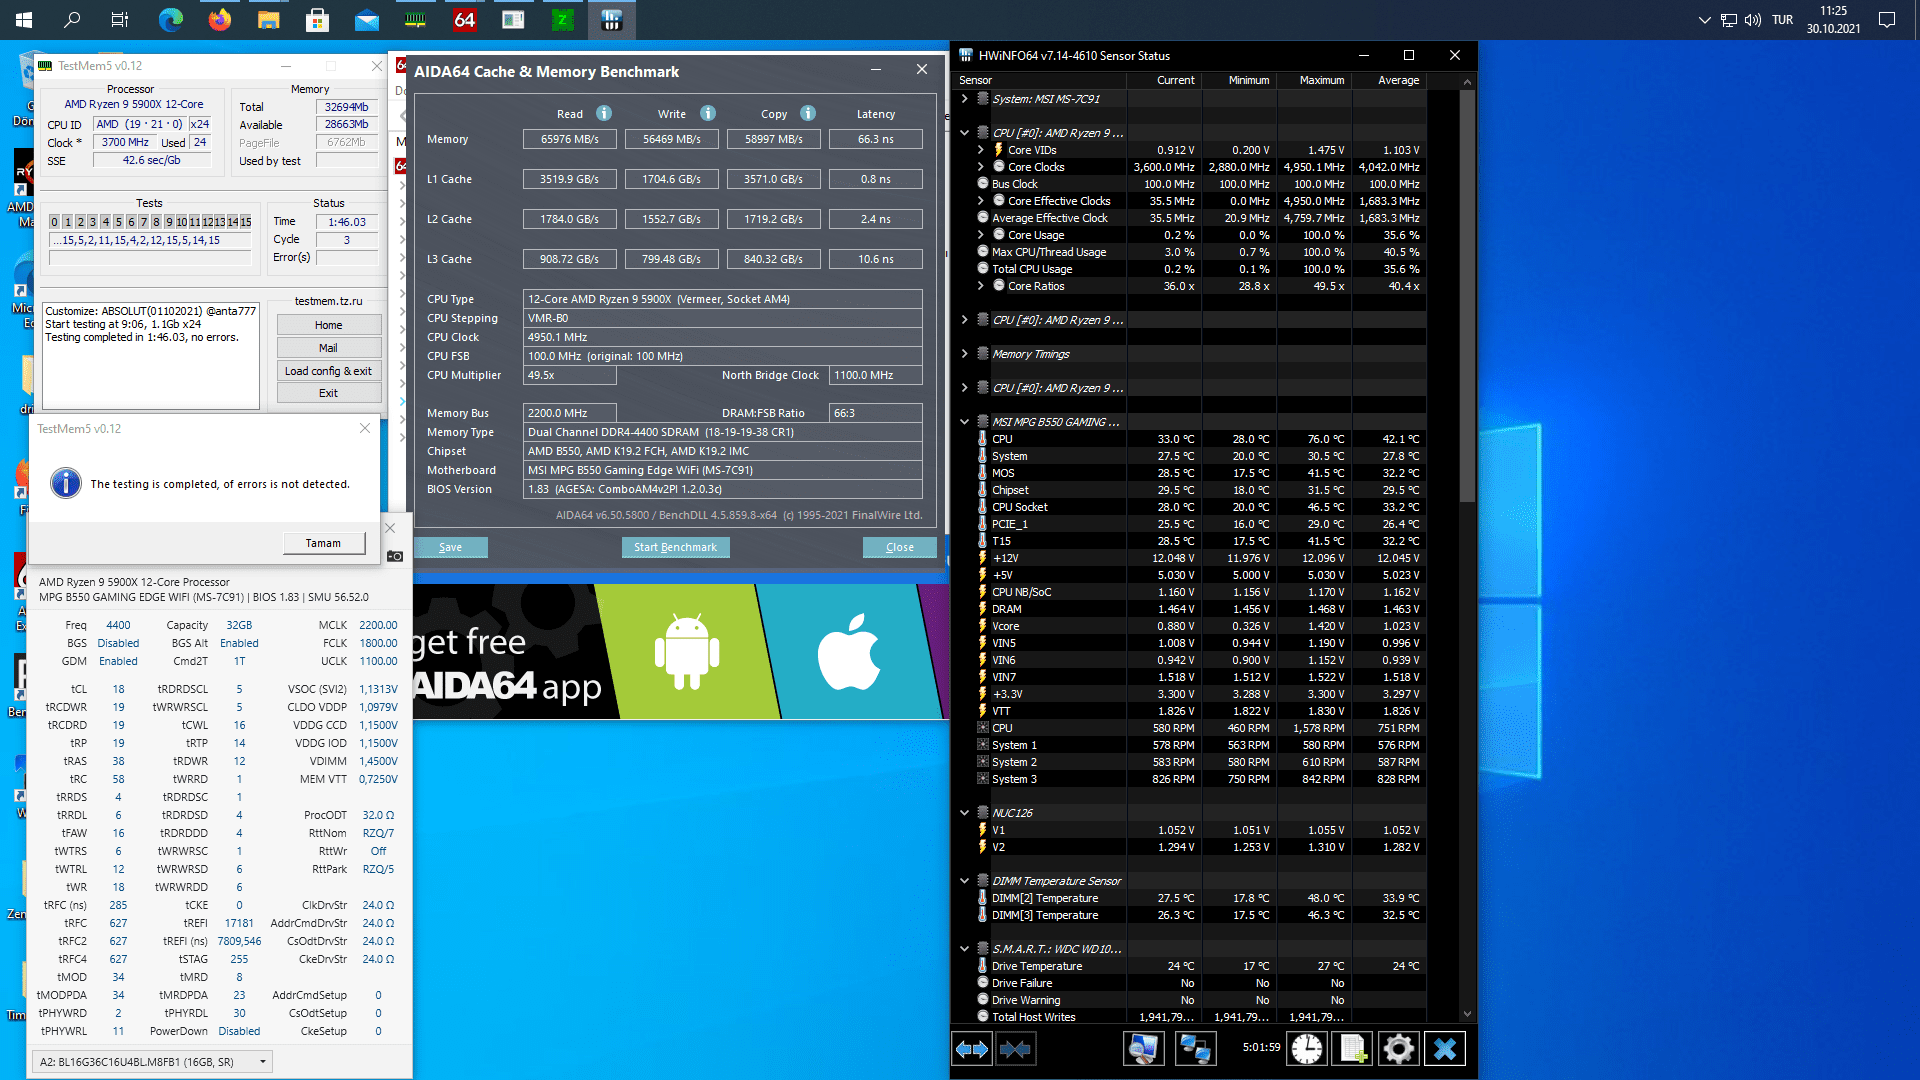
Task: Save the AIDA64 benchmark results
Action: click(x=451, y=547)
